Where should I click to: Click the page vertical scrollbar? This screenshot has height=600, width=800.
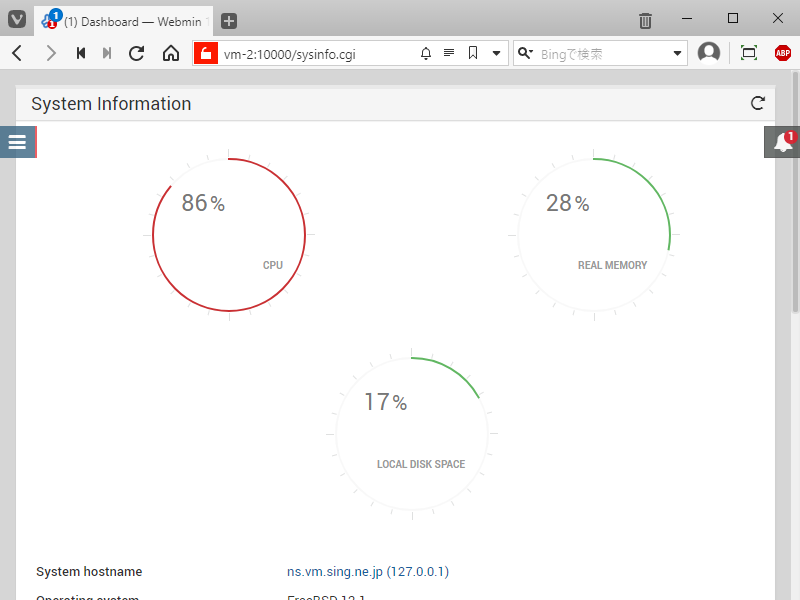(x=795, y=191)
